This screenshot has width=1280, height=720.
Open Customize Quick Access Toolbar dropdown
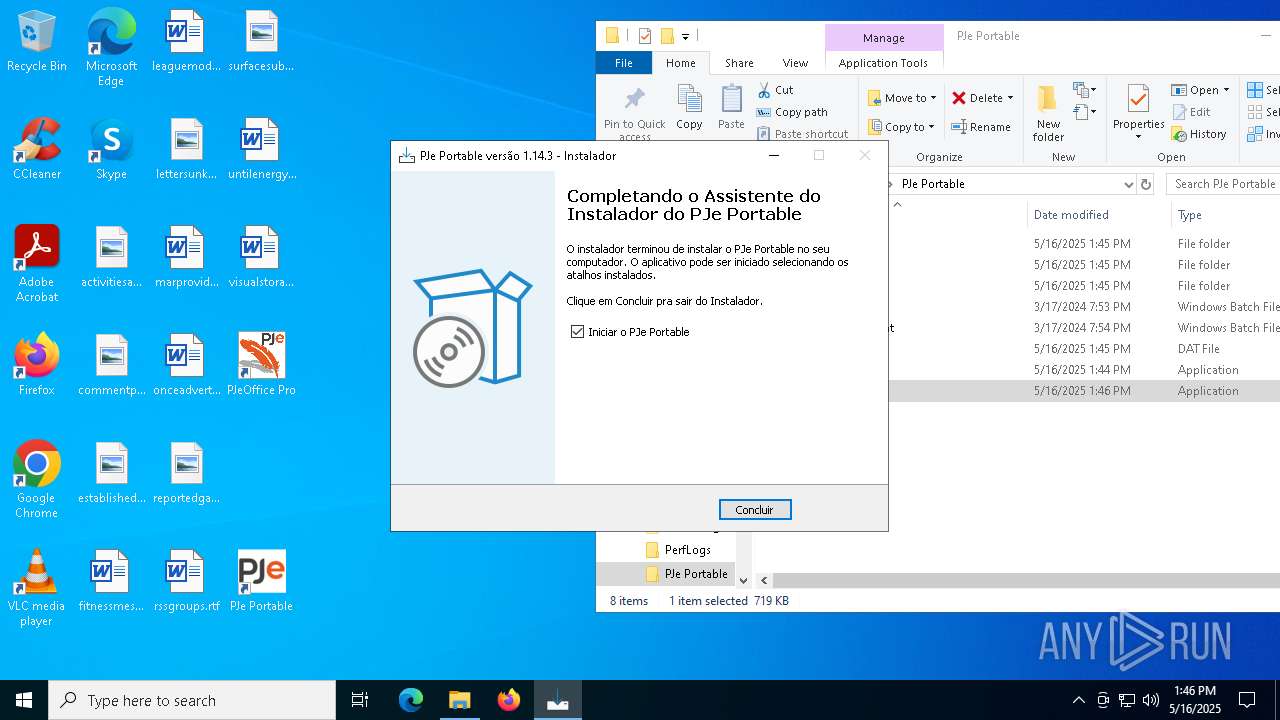[686, 37]
